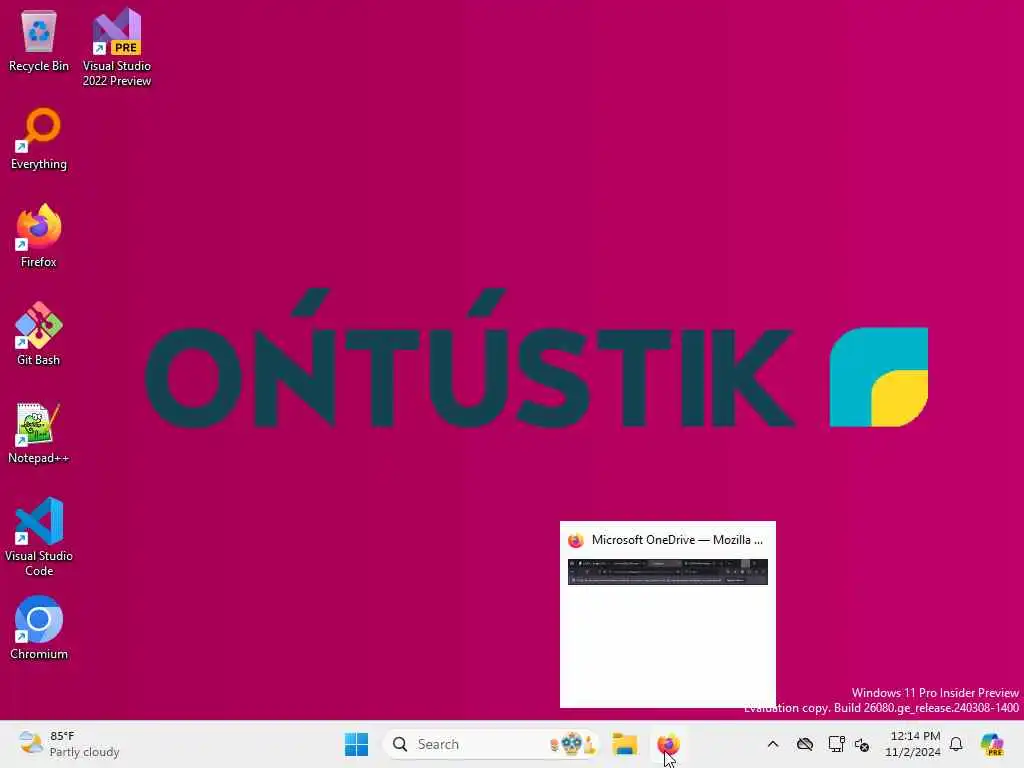Click the display/network tray icon

(836, 744)
